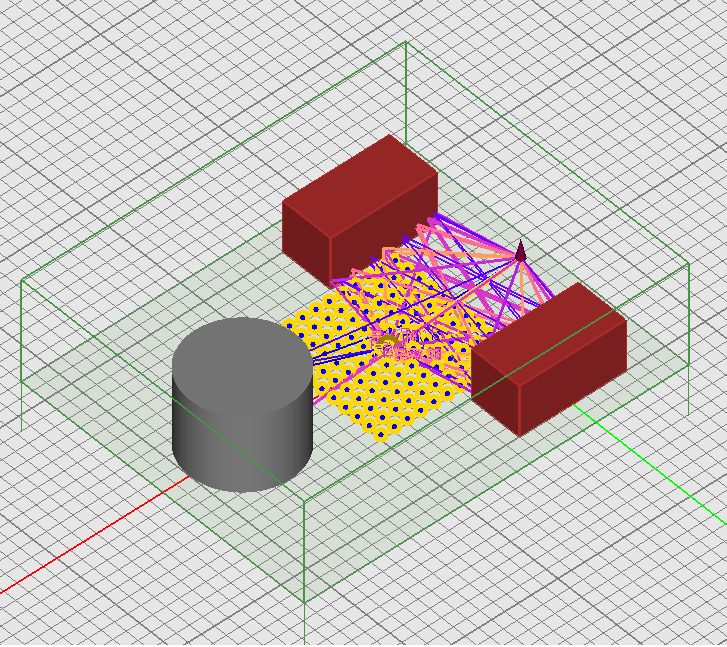Click the dark red cone source marker
This screenshot has width=727, height=647.
click(x=521, y=250)
